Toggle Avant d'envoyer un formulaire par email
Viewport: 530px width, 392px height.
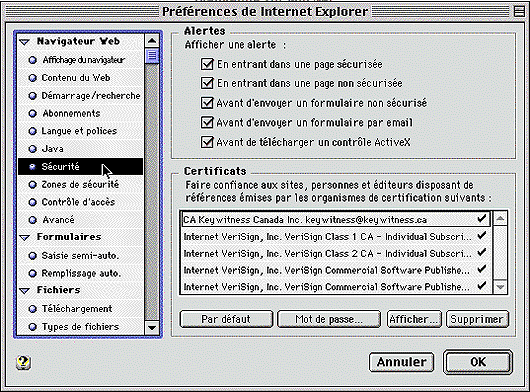click(x=207, y=122)
